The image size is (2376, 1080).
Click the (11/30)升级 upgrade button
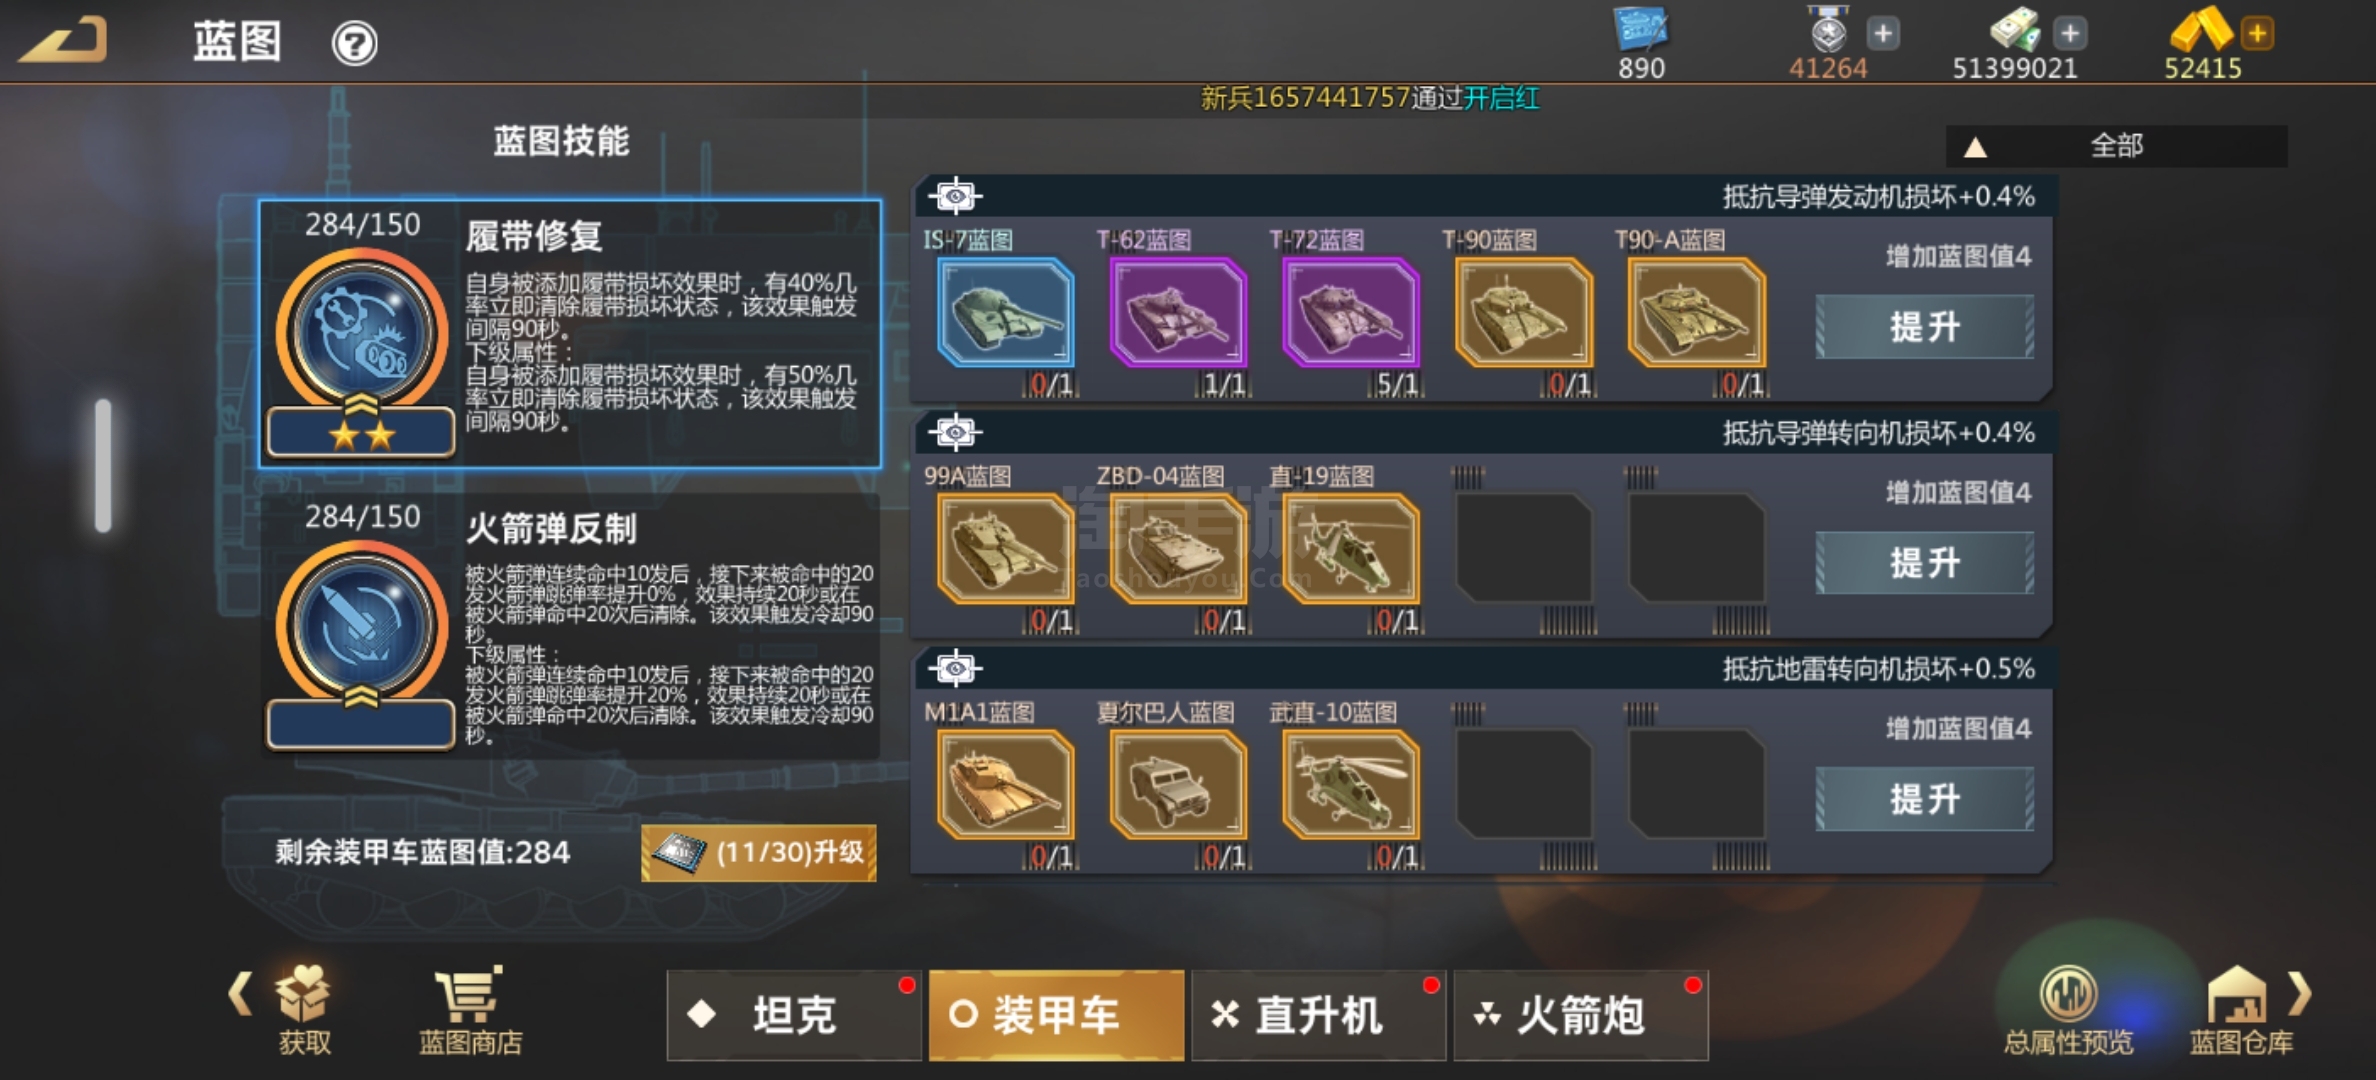tap(759, 853)
